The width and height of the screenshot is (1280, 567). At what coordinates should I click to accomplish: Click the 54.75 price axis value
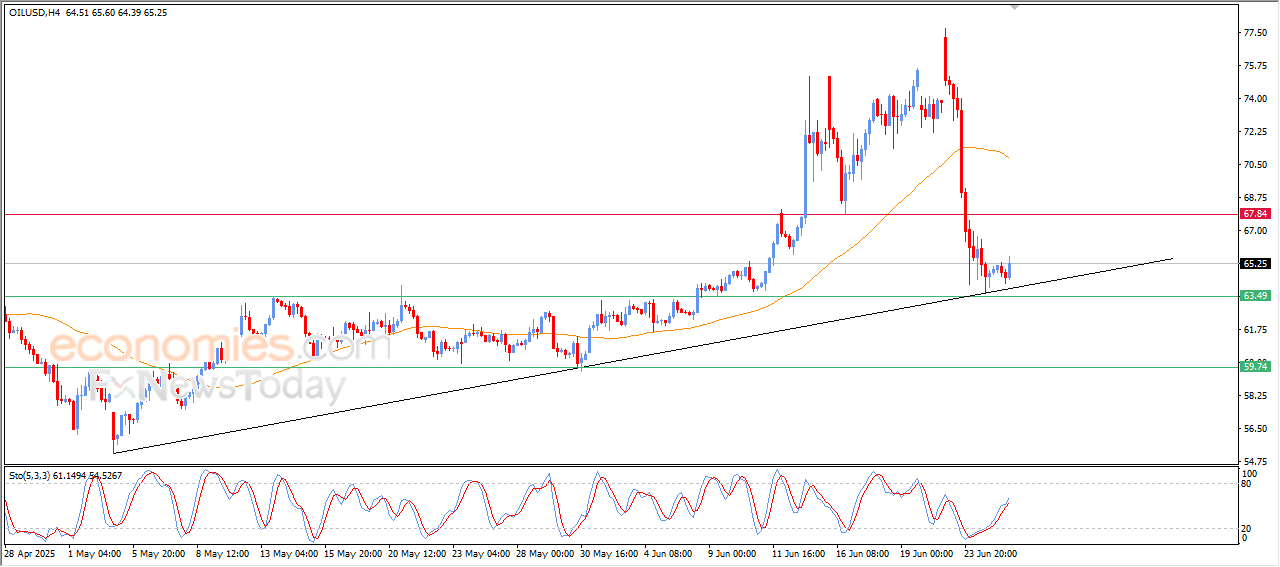pos(1256,461)
